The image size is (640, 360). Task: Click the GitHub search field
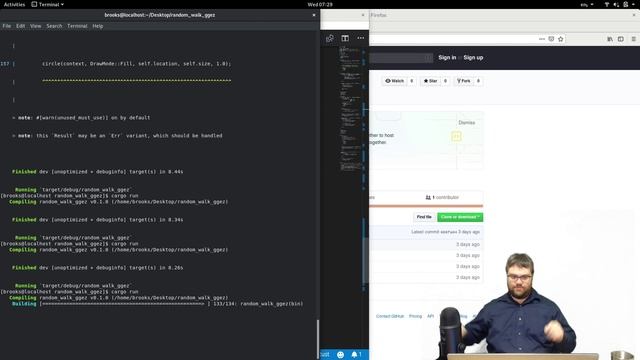tap(401, 58)
